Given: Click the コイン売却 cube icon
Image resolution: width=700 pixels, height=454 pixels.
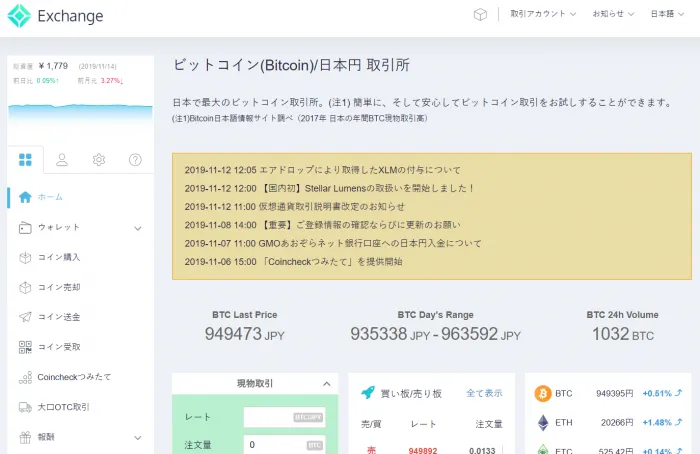Looking at the screenshot, I should 25,287.
